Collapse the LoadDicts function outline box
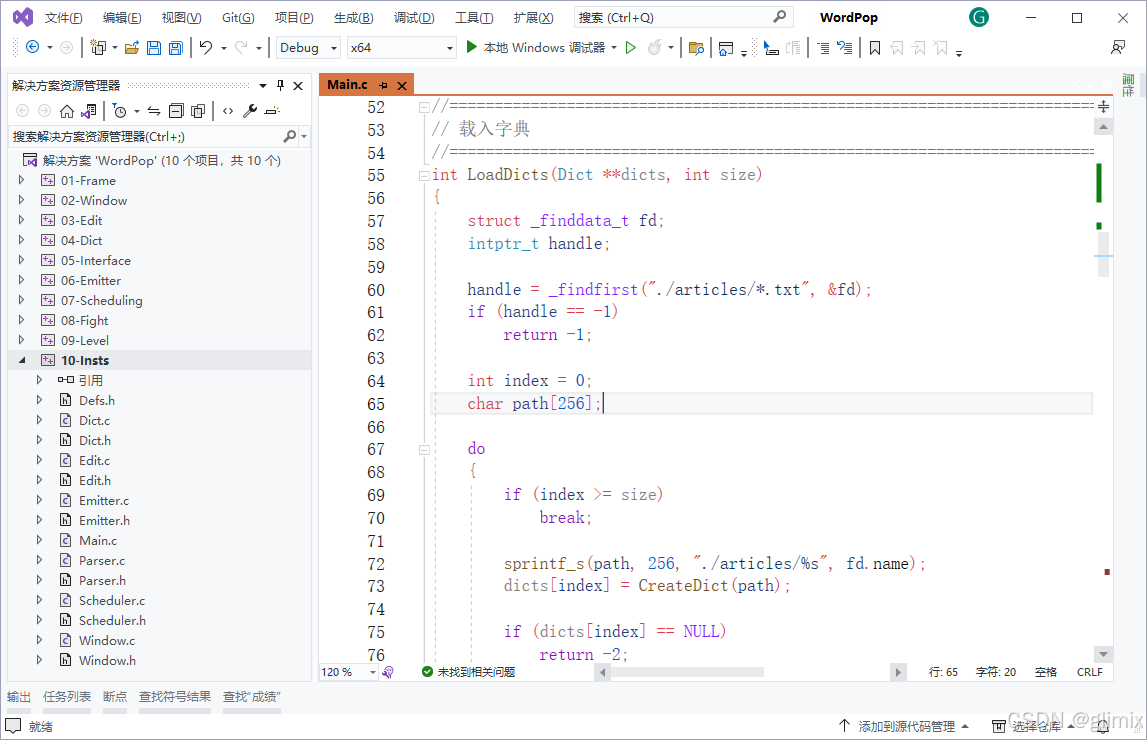1147x740 pixels. (x=424, y=175)
